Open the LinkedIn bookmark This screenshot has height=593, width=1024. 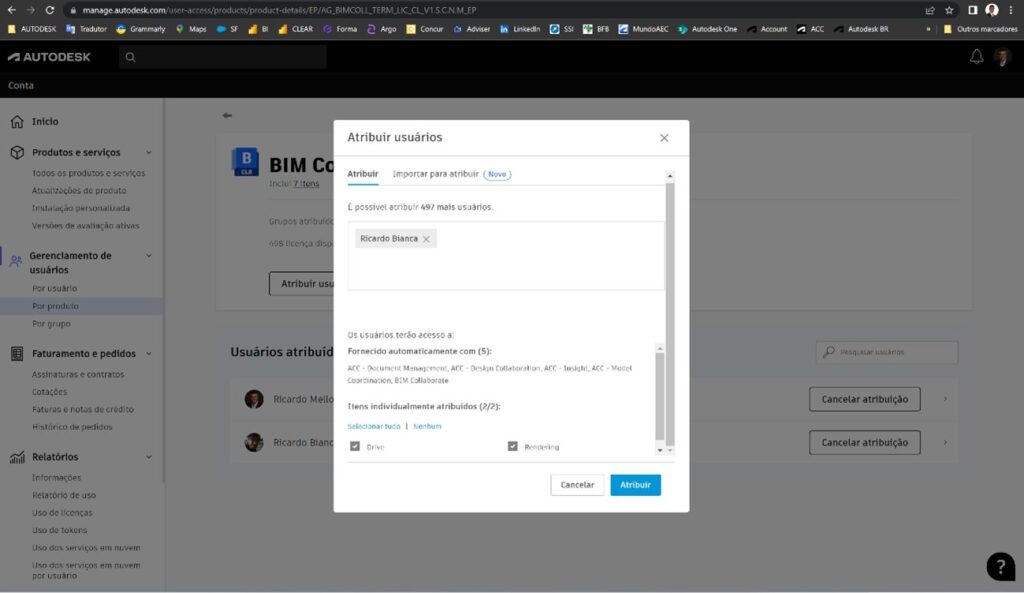tap(520, 29)
